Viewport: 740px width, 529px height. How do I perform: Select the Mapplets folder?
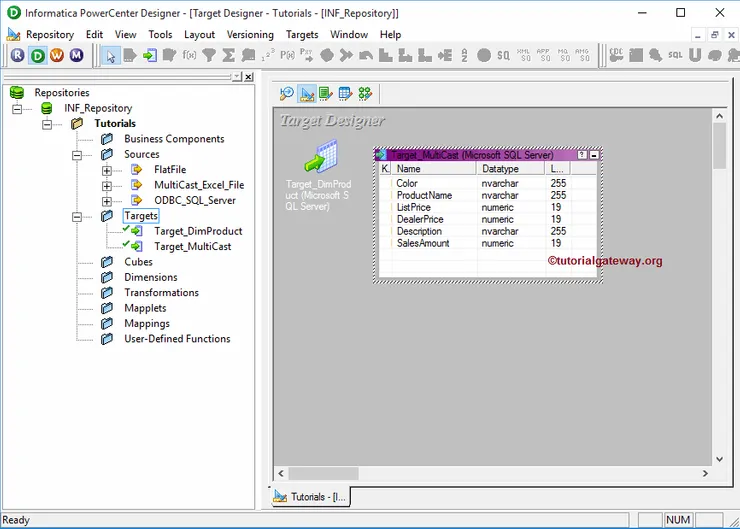[145, 308]
